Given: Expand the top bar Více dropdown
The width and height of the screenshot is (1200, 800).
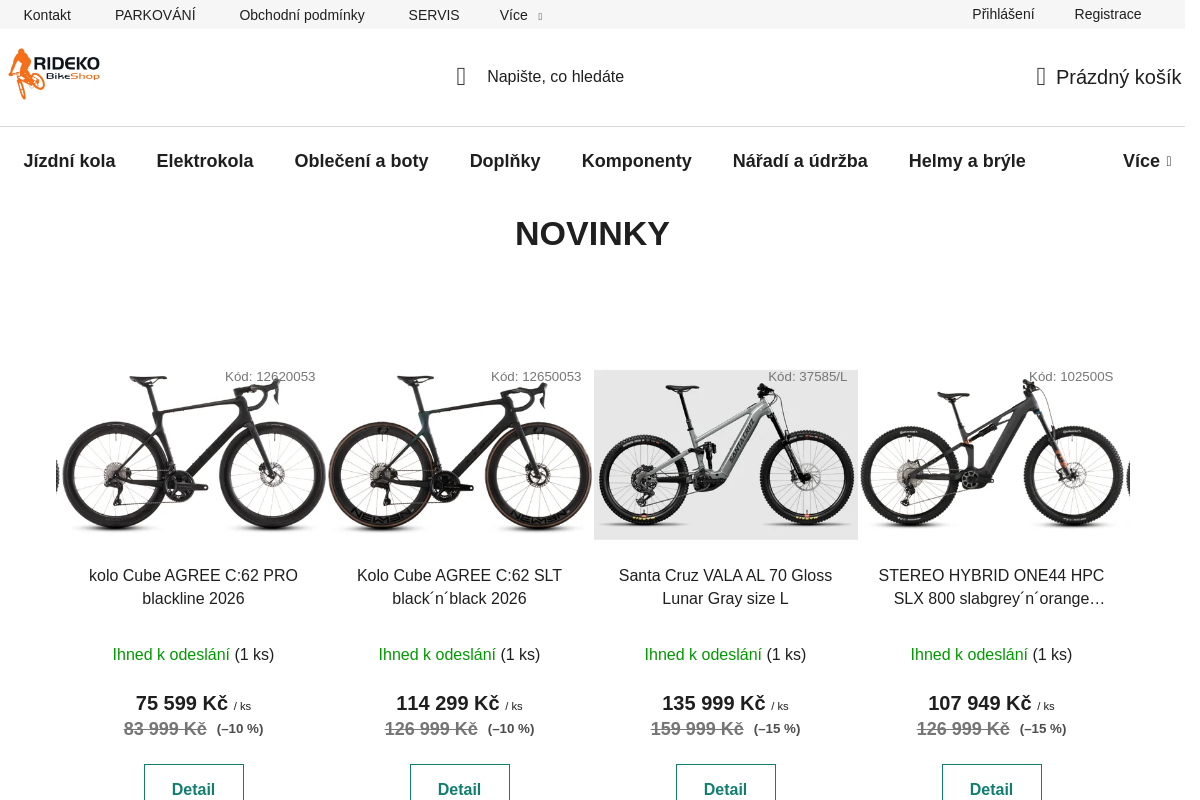Looking at the screenshot, I should point(521,15).
